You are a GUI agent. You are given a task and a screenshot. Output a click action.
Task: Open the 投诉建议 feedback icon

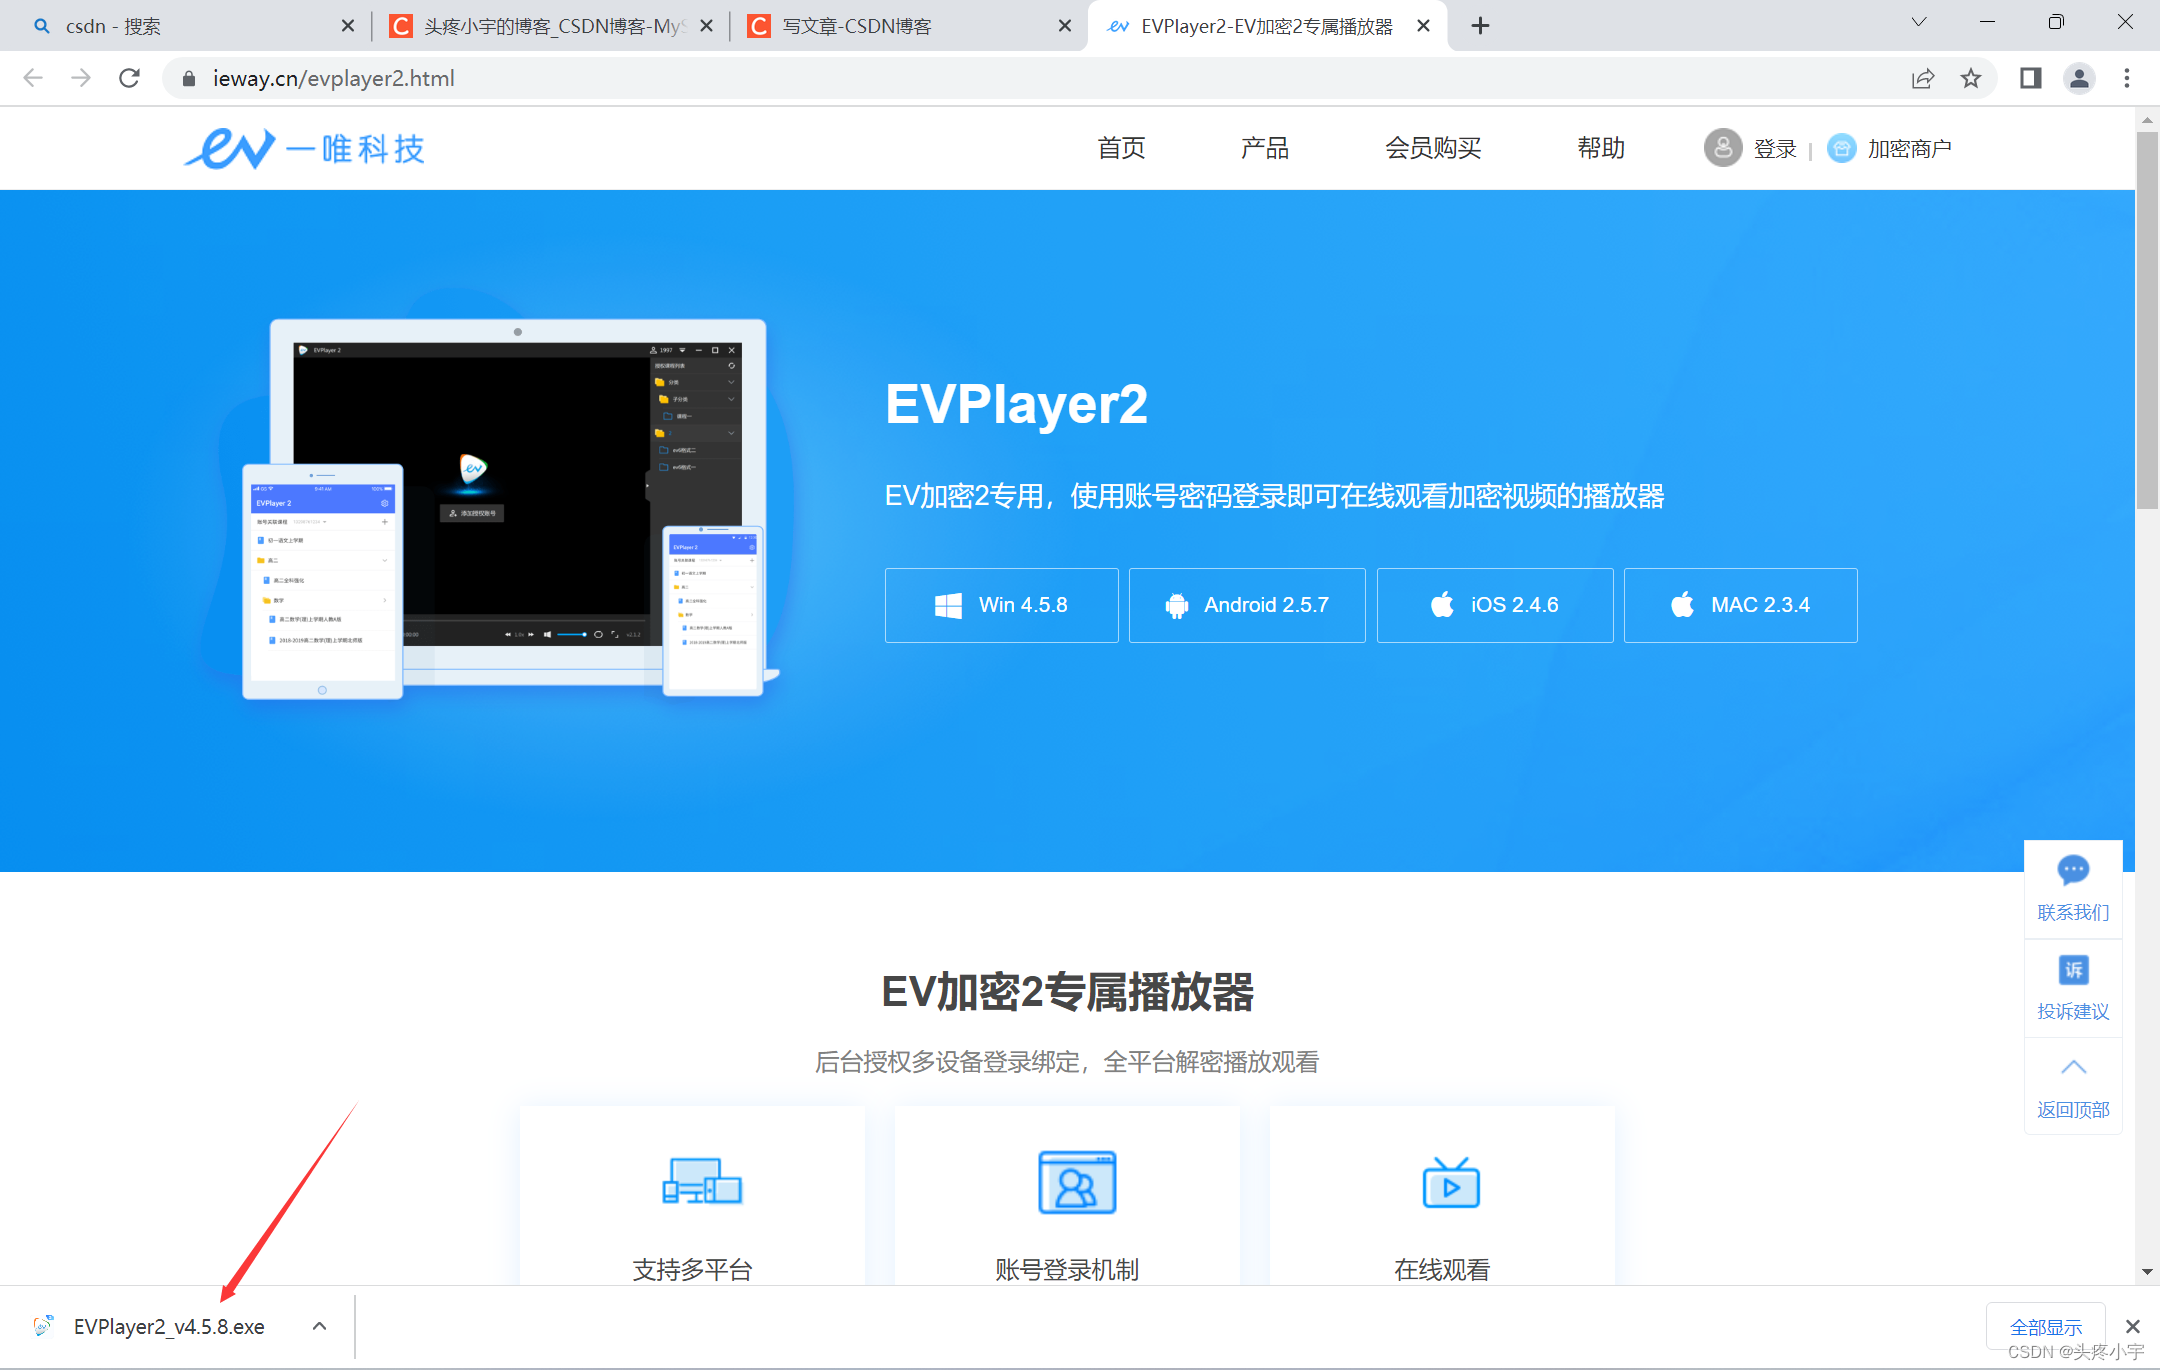[x=2073, y=970]
